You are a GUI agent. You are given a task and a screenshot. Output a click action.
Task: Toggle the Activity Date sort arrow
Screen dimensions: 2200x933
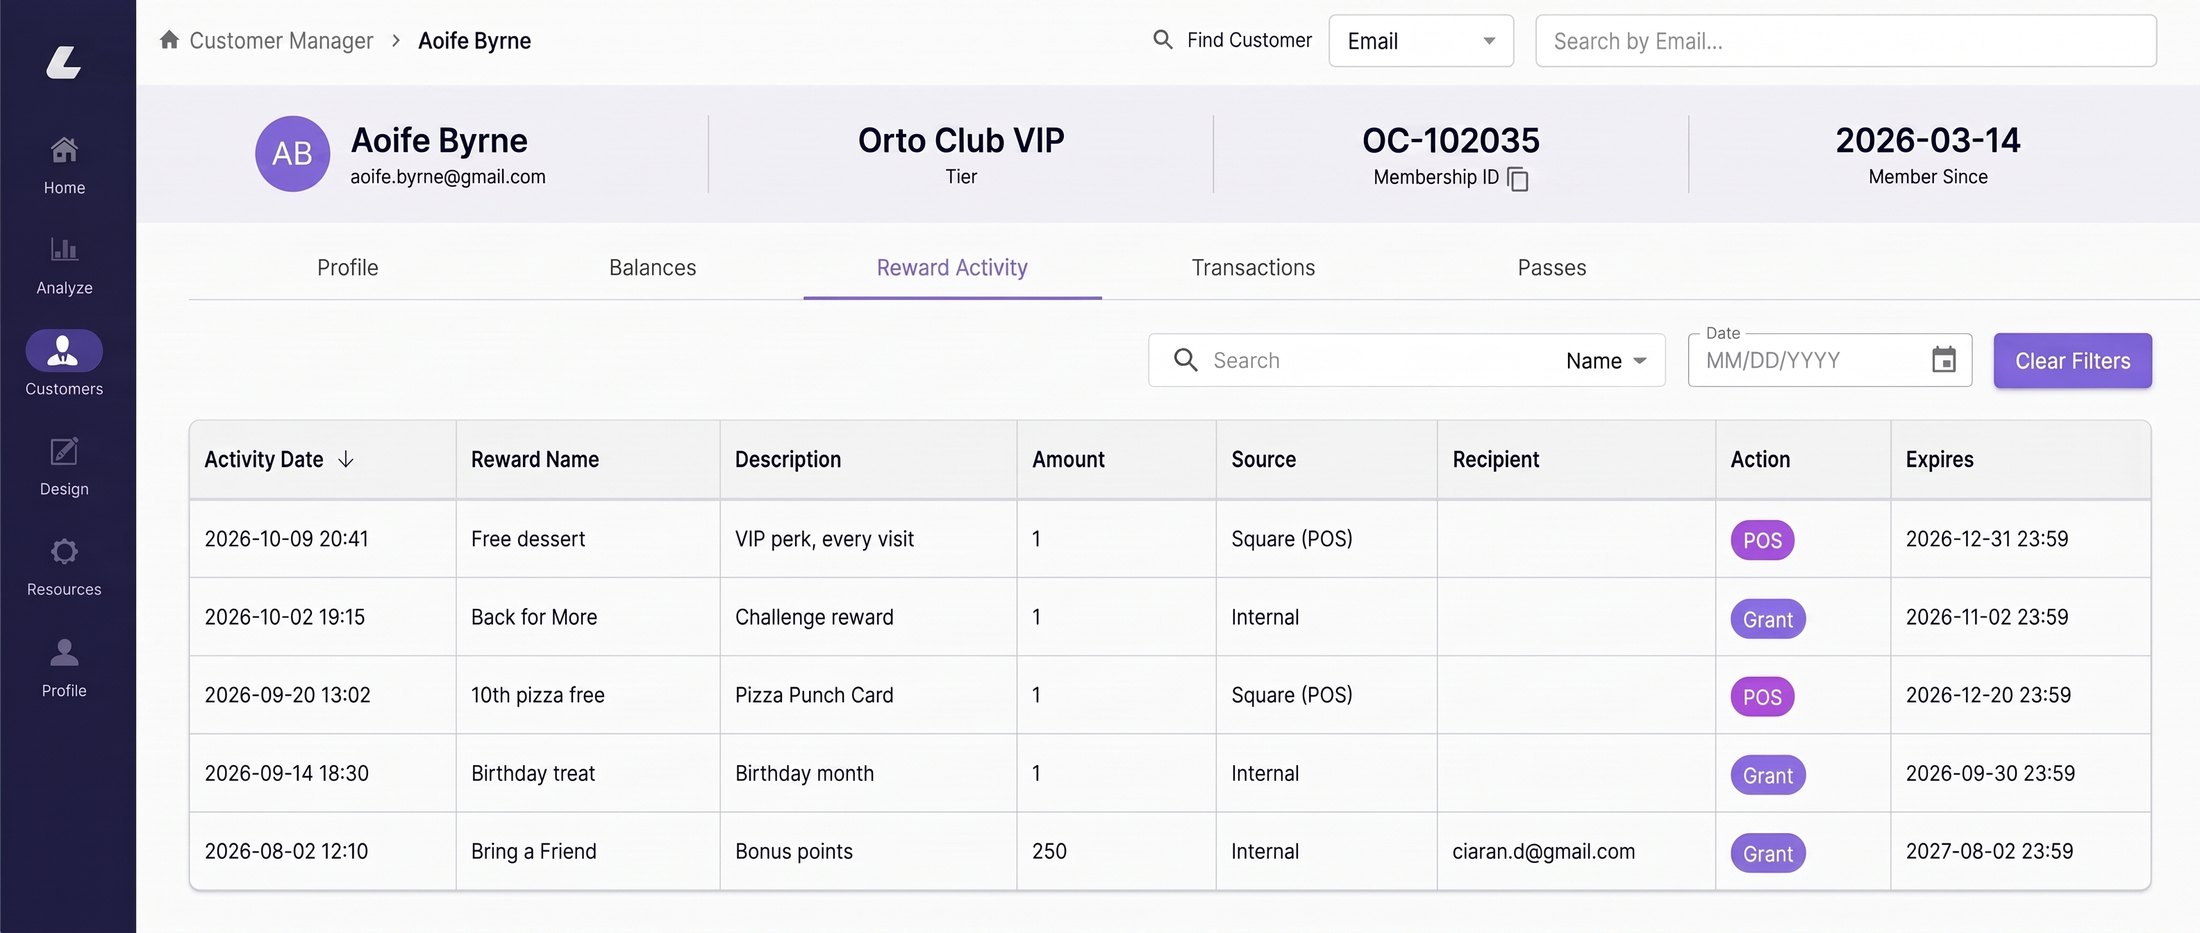[346, 459]
